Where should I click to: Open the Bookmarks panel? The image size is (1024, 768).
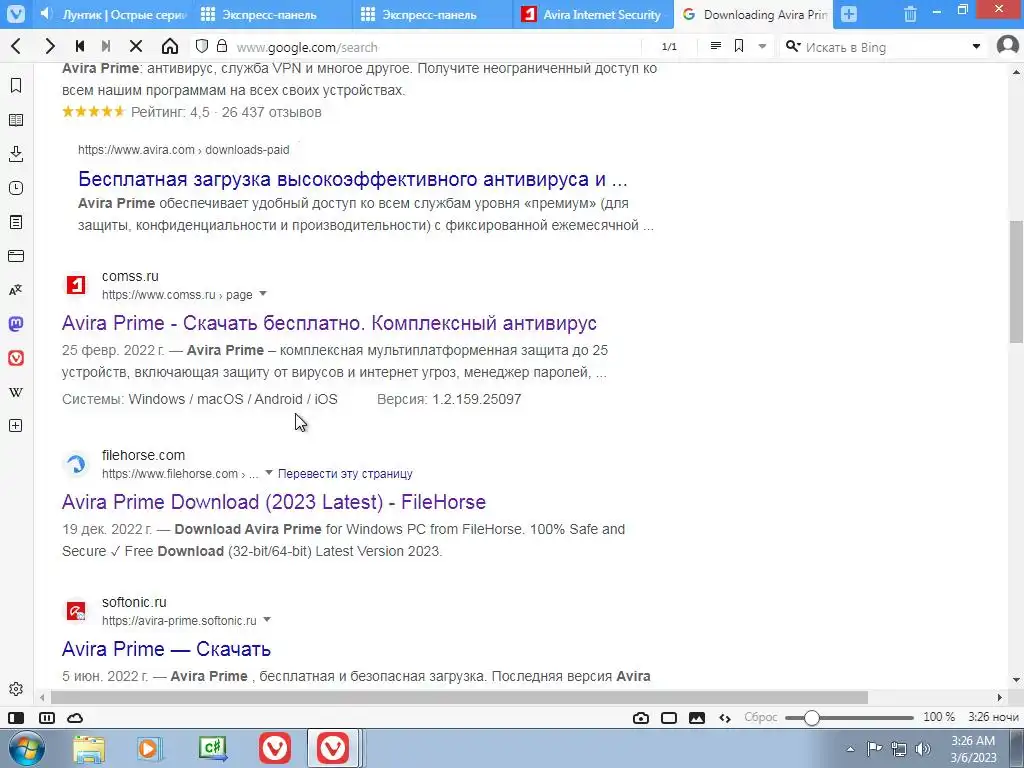click(x=16, y=86)
